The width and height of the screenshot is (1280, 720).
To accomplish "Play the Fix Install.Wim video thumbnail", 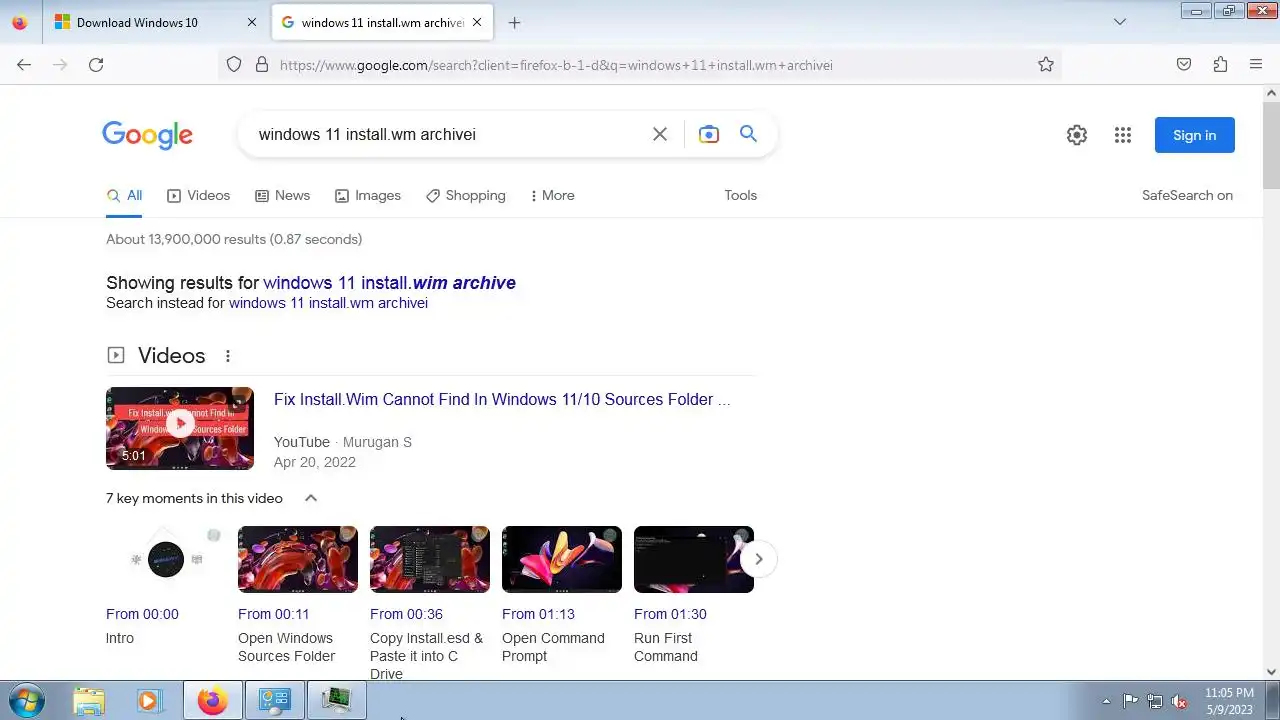I will (180, 428).
